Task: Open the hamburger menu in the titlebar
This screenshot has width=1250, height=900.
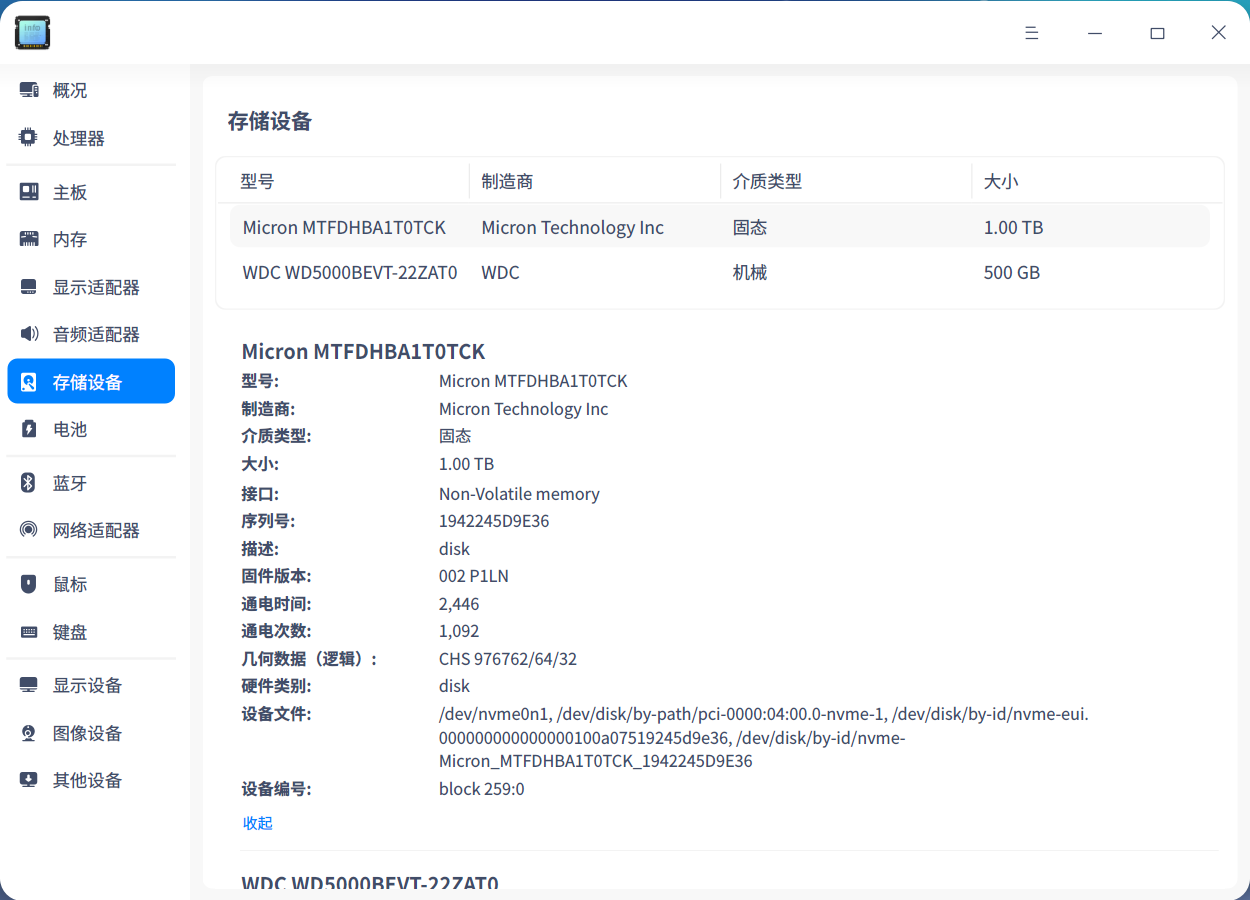Action: click(1031, 32)
